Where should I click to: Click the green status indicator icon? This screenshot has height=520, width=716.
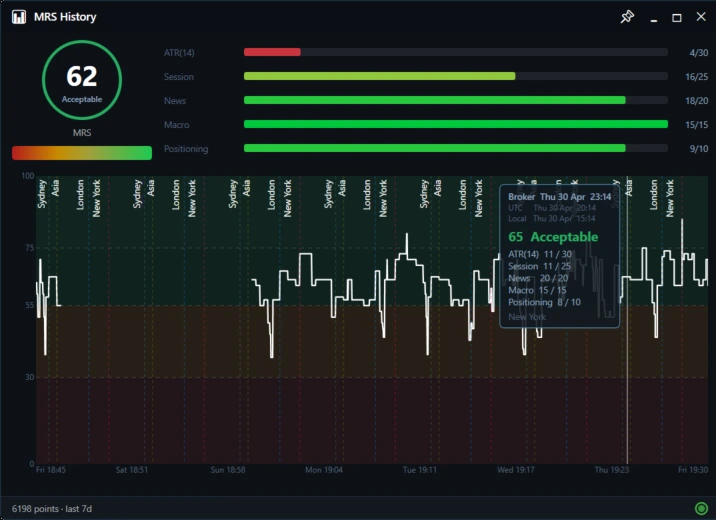tap(701, 508)
